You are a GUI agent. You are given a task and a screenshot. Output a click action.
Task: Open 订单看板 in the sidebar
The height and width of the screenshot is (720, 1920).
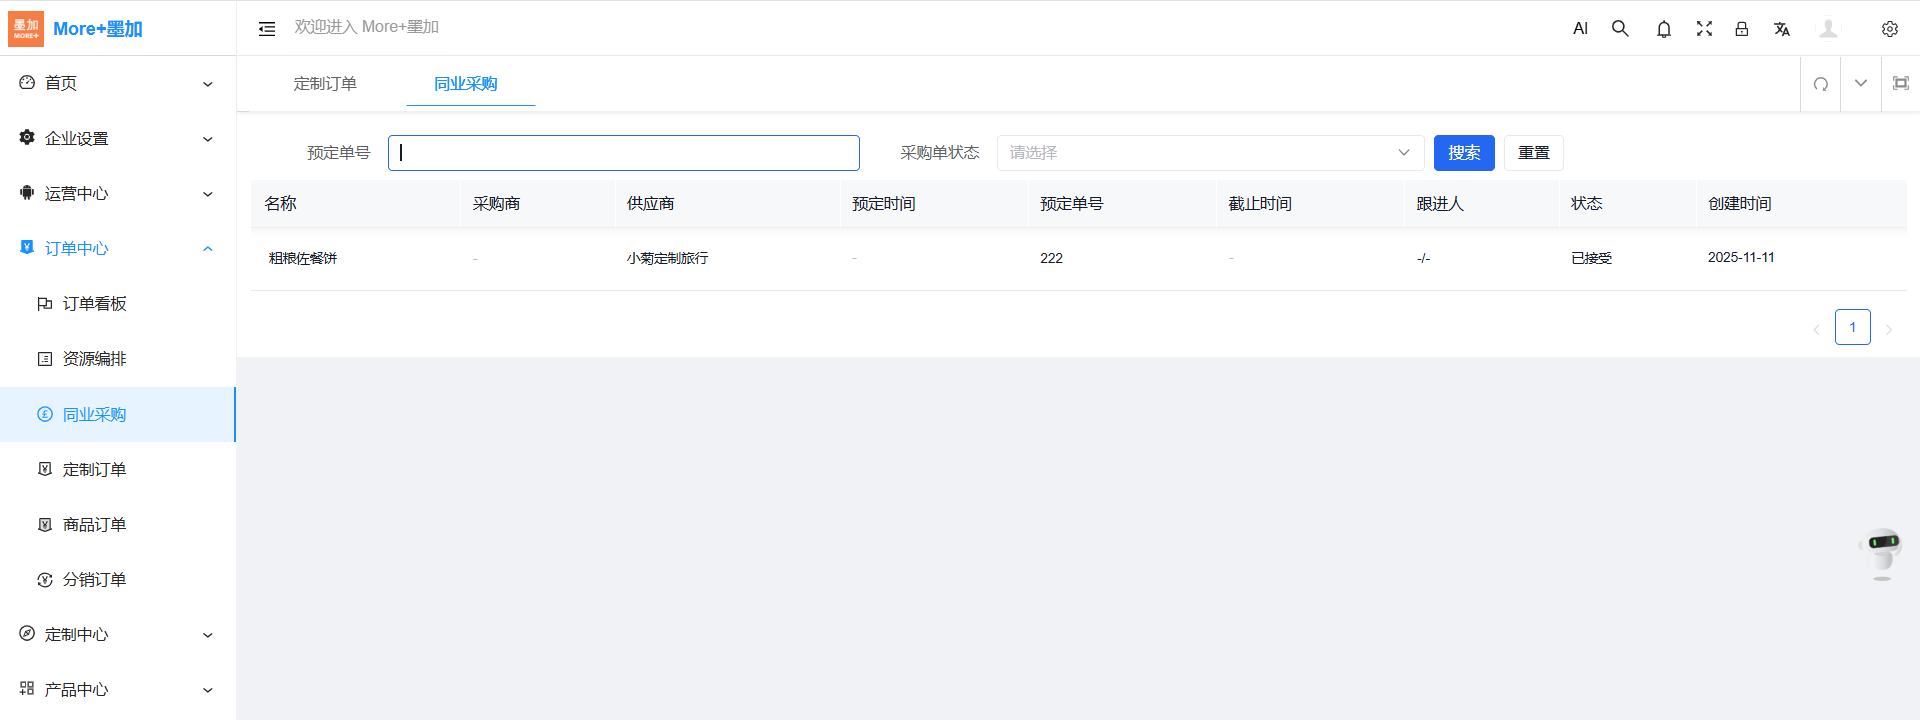pyautogui.click(x=95, y=304)
